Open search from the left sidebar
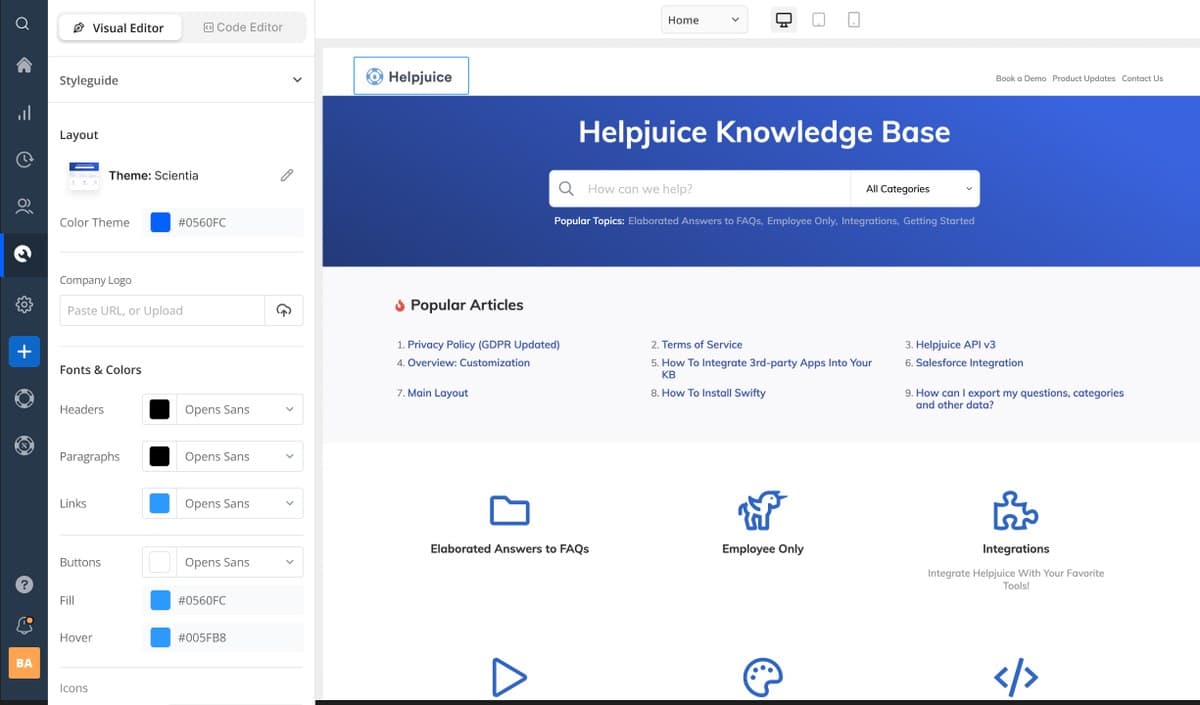 [23, 23]
